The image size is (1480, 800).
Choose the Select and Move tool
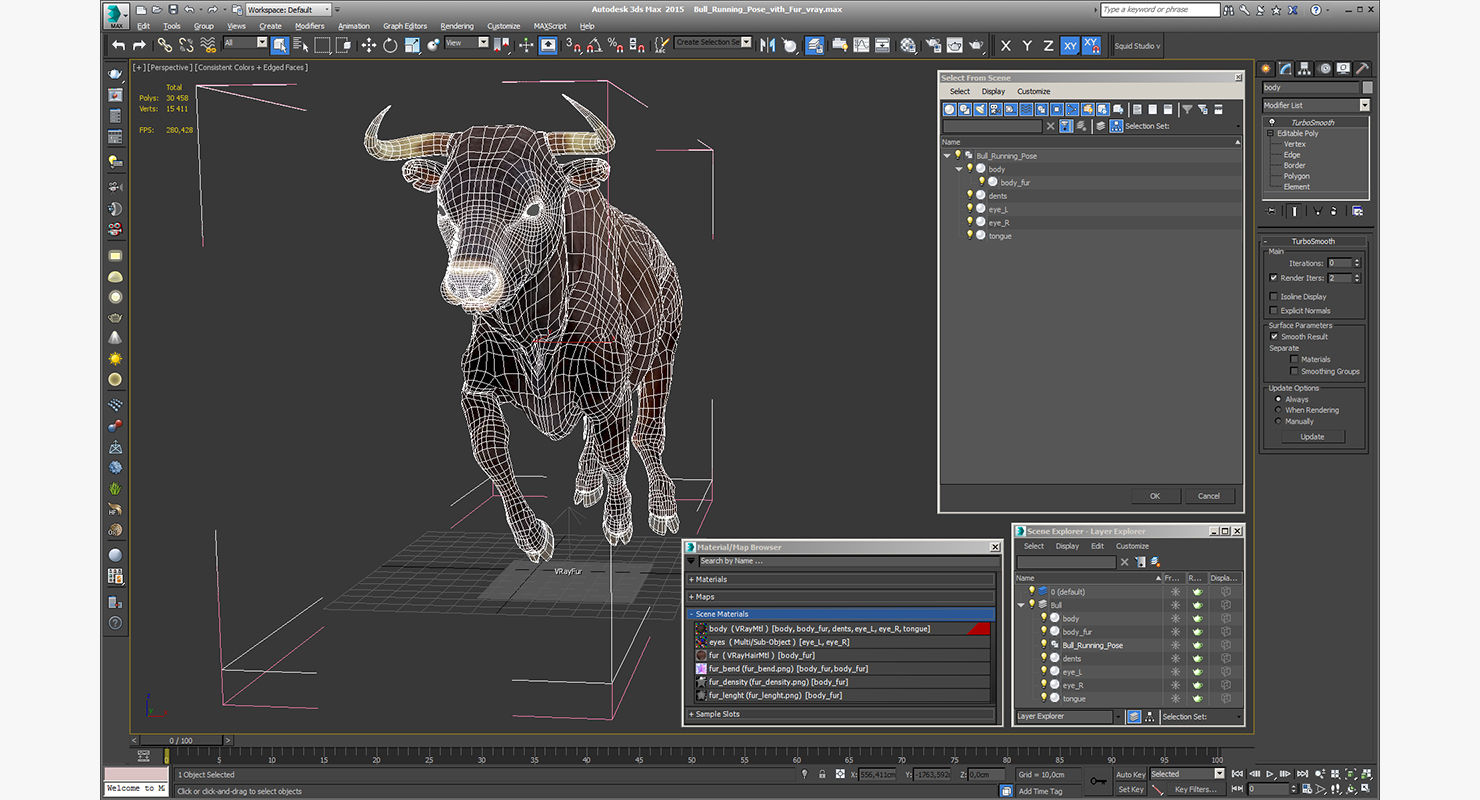[368, 45]
